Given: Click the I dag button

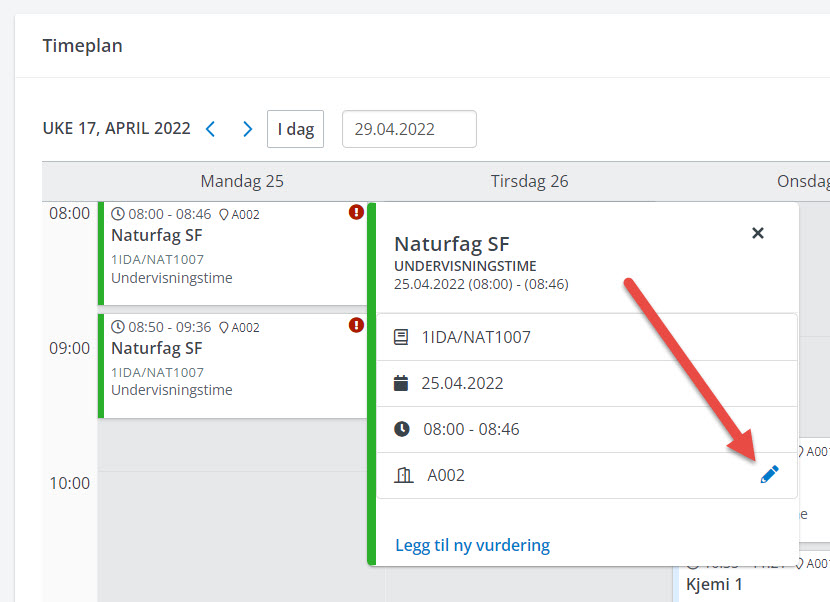Looking at the screenshot, I should [x=295, y=129].
